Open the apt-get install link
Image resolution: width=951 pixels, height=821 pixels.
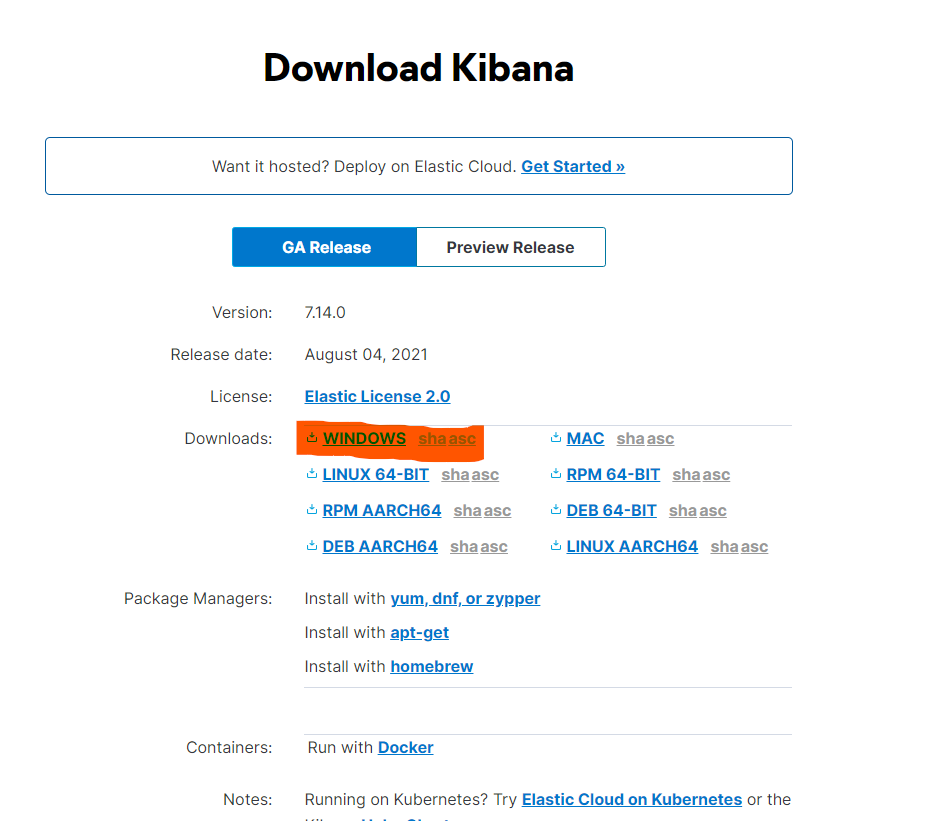pyautogui.click(x=420, y=632)
